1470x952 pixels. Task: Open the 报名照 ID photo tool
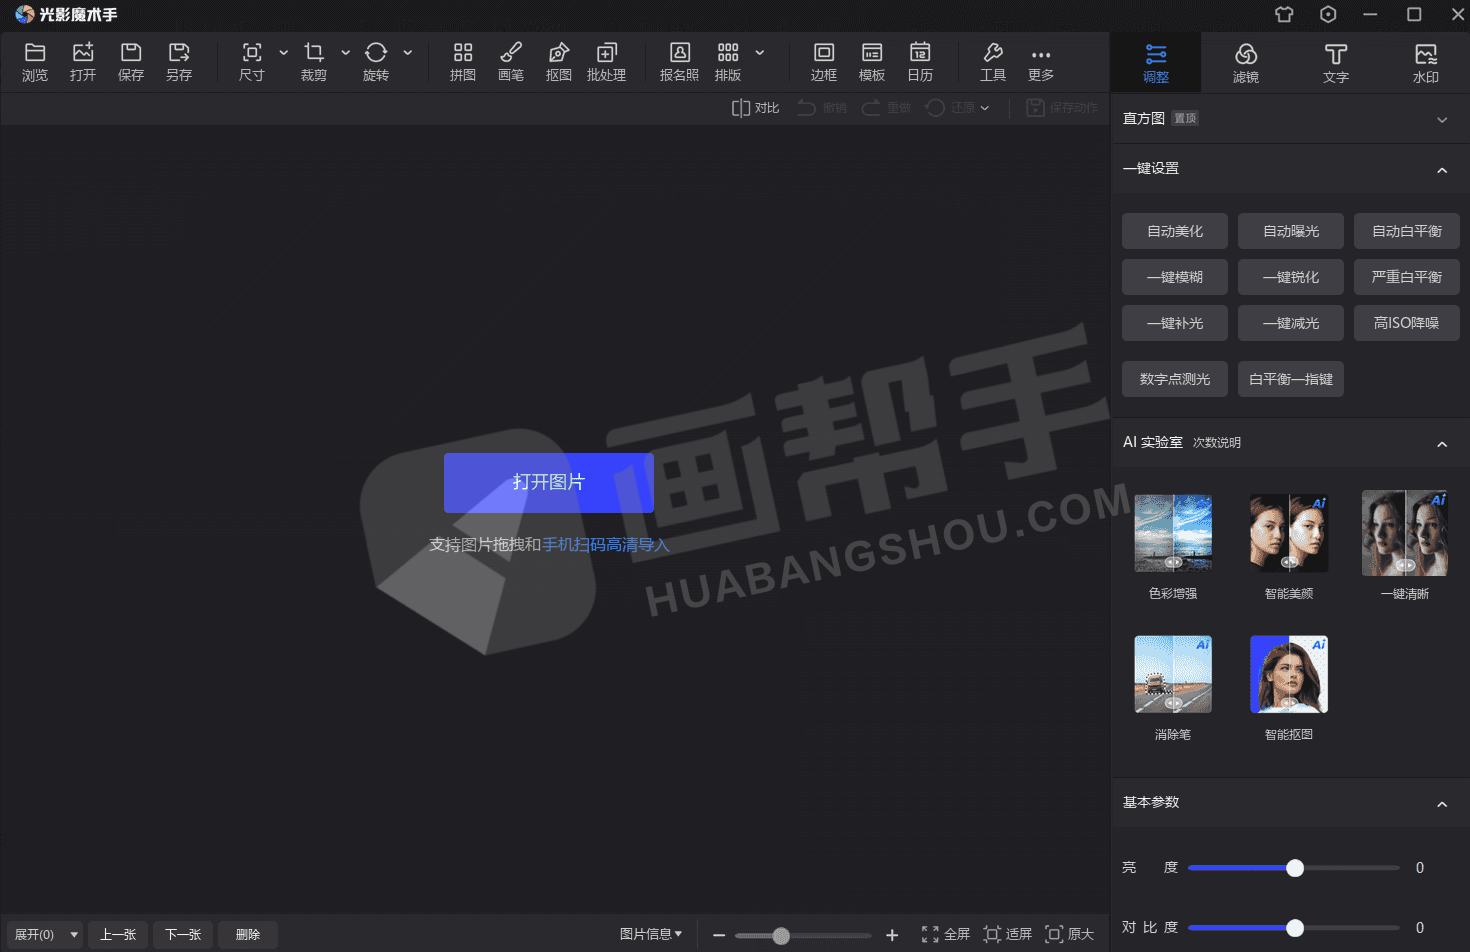click(x=679, y=62)
